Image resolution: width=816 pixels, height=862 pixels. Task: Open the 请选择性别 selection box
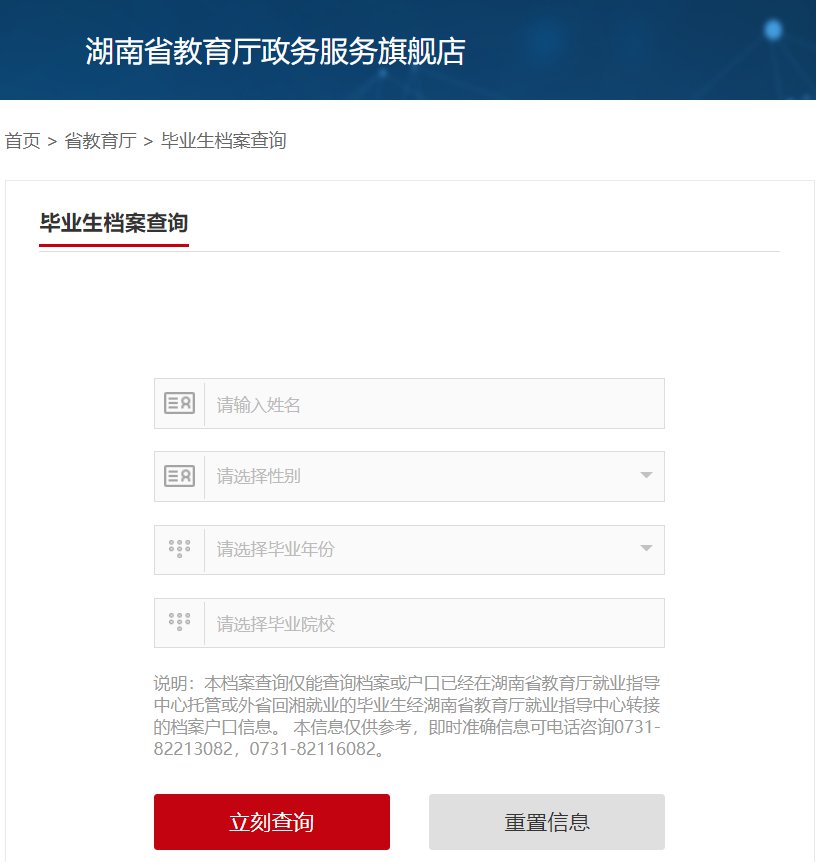tap(420, 476)
